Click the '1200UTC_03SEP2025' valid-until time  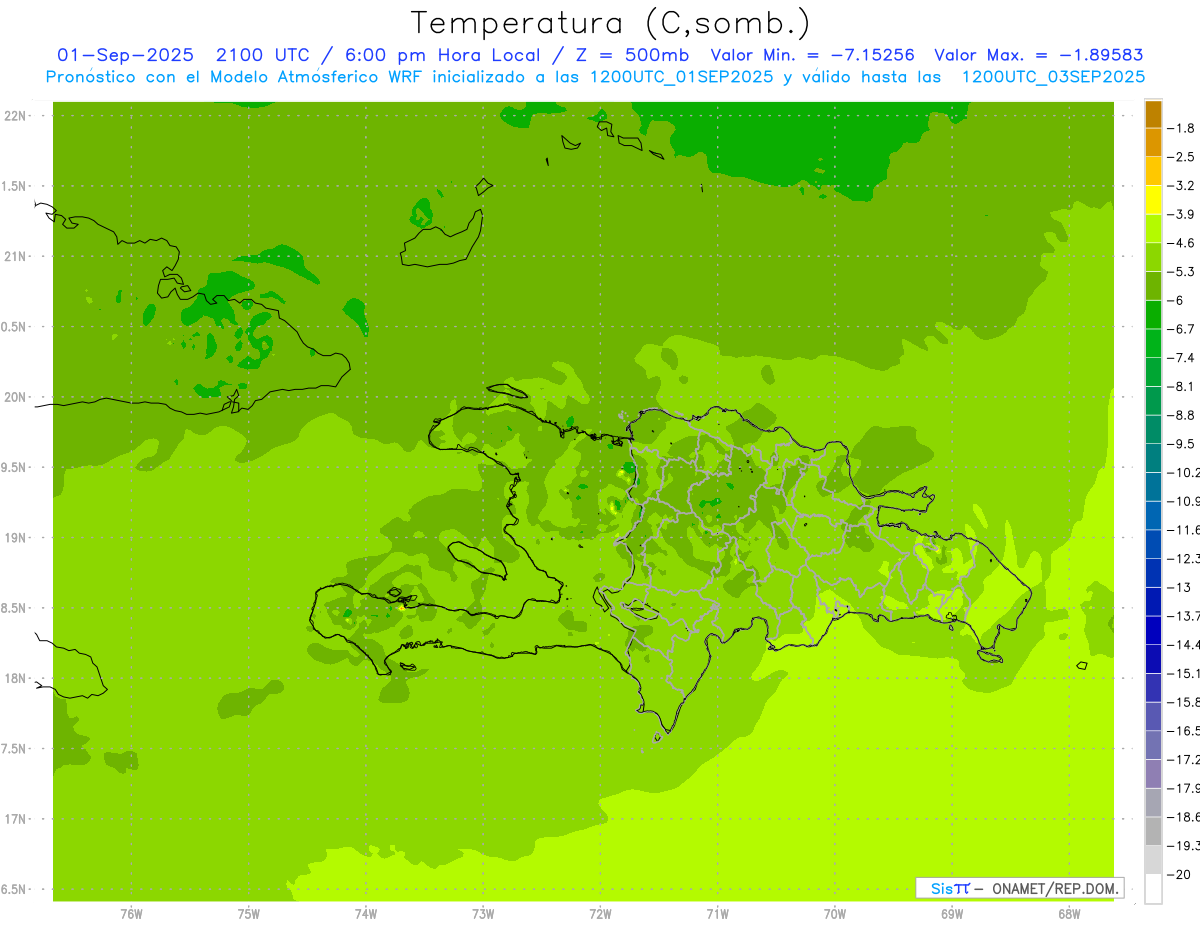coord(1053,77)
